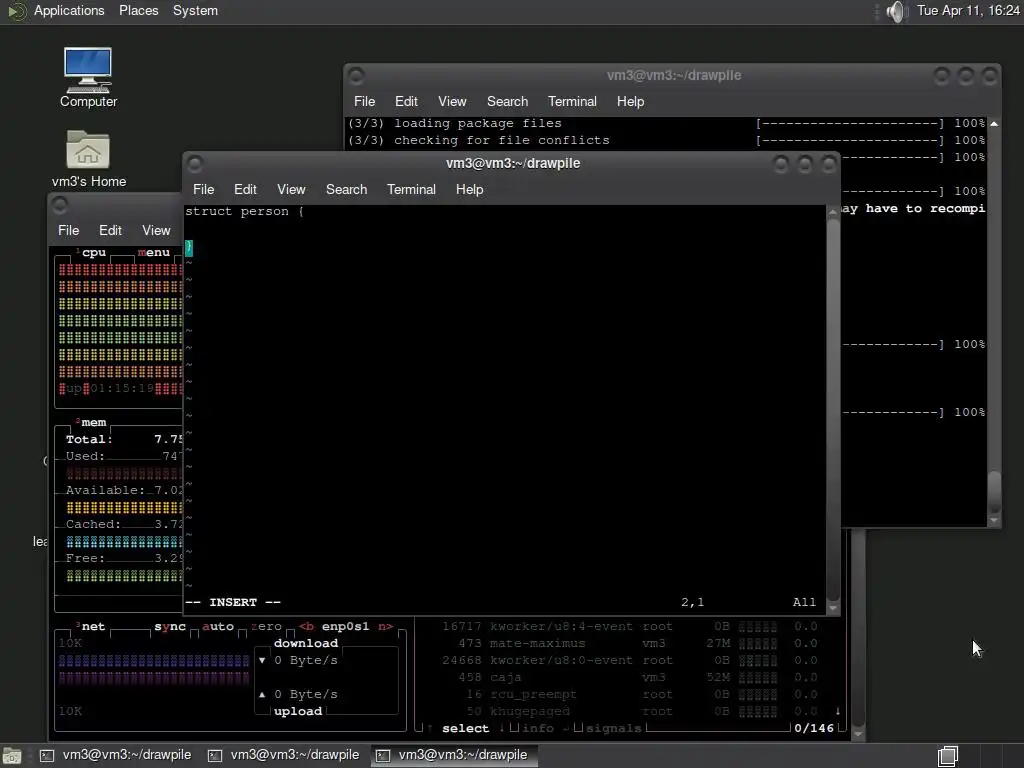This screenshot has height=768, width=1024.
Task: Open File menu in background pacman terminal
Action: click(364, 101)
